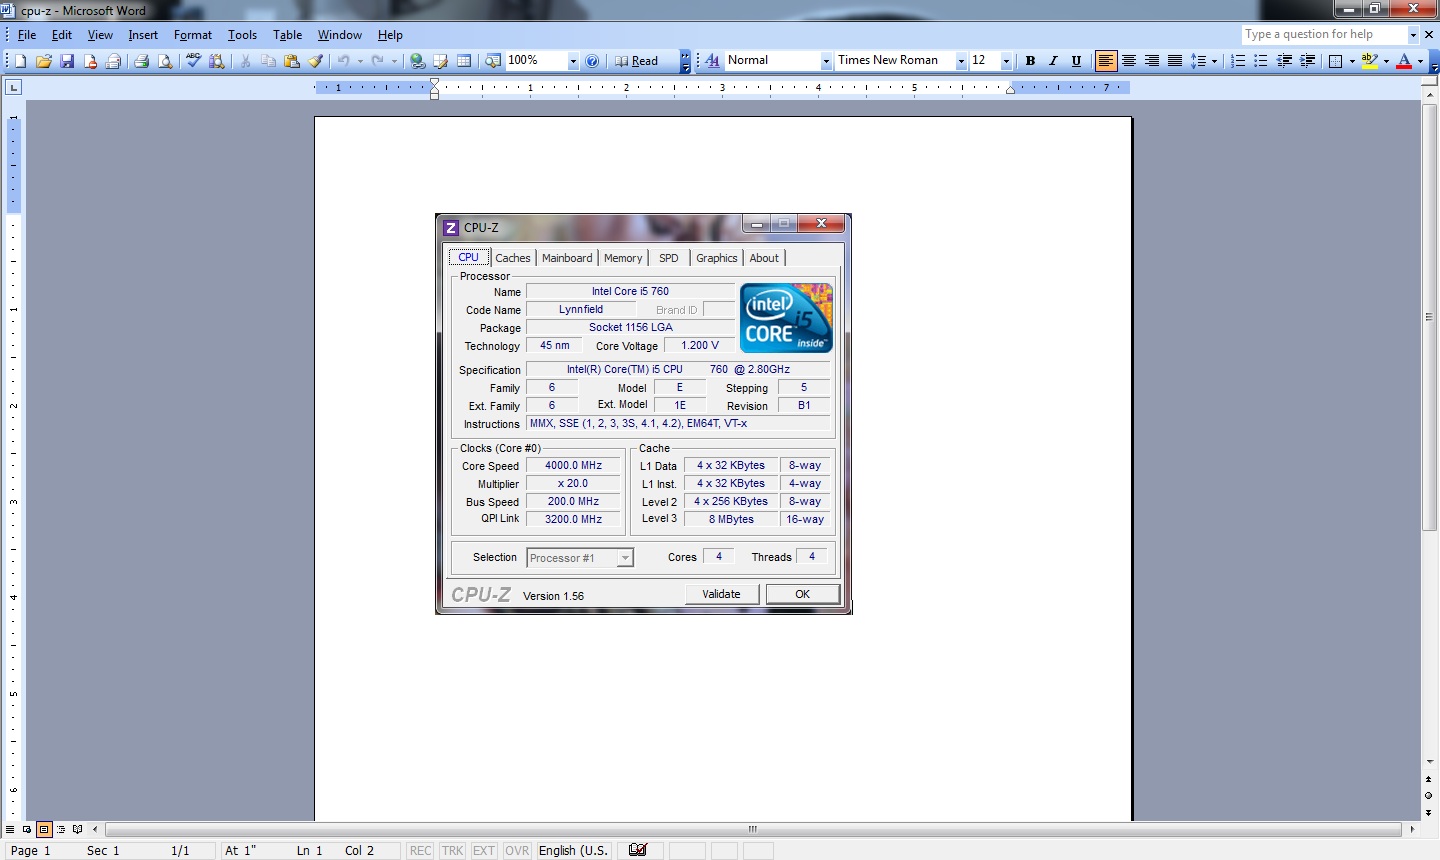Save the document with the floppy icon
The width and height of the screenshot is (1440, 860).
(67, 61)
